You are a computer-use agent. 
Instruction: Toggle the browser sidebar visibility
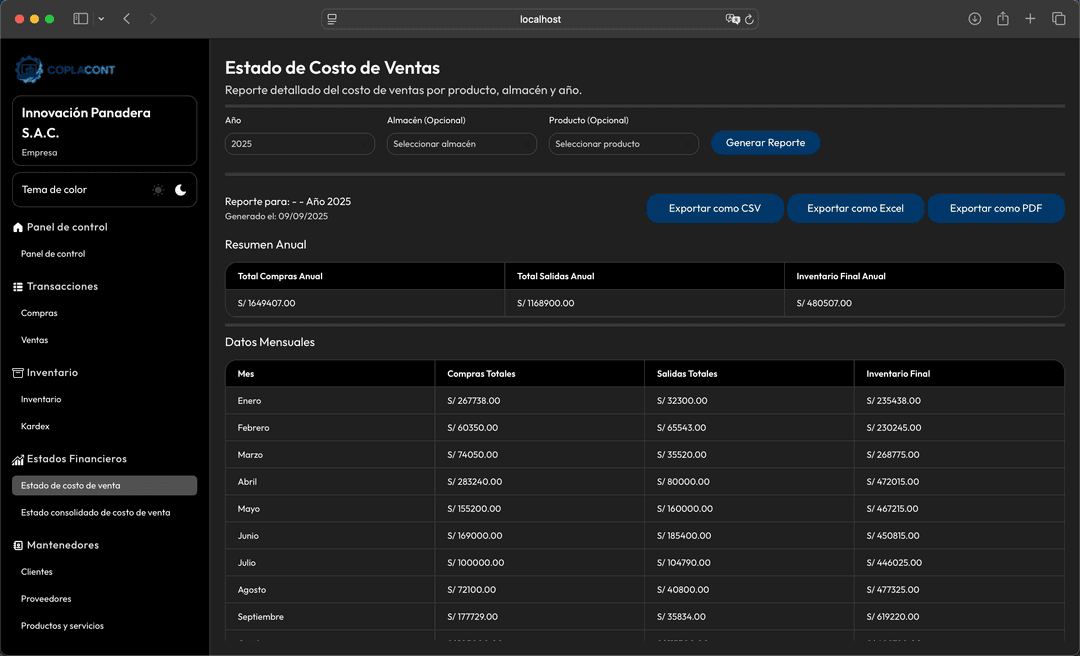pyautogui.click(x=79, y=18)
